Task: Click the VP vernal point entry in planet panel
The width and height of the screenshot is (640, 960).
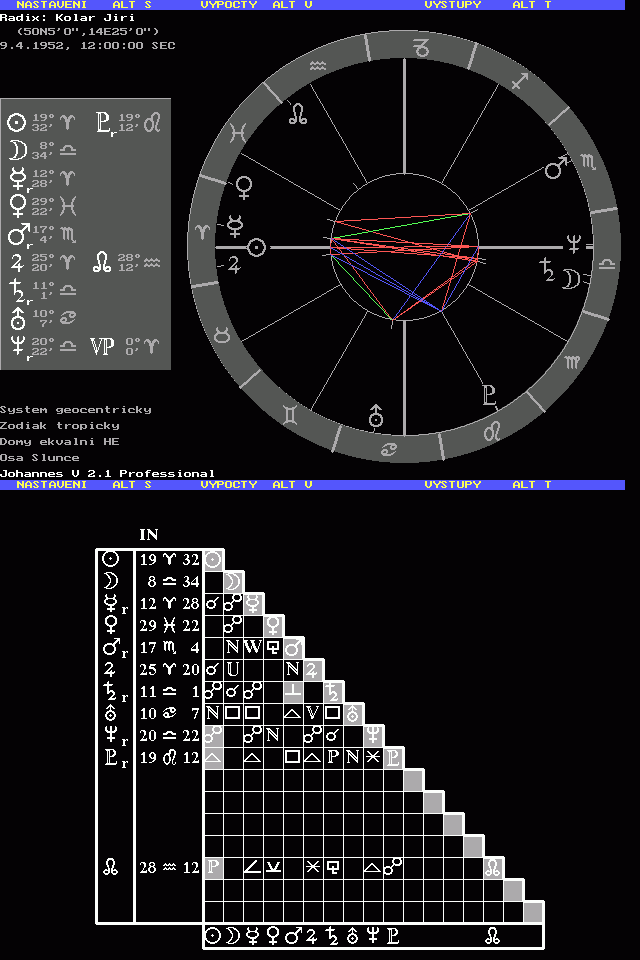Action: (x=102, y=346)
